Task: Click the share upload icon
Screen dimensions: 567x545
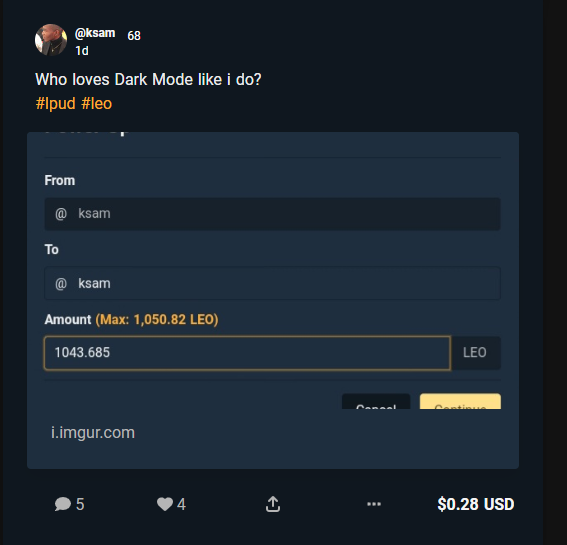Action: tap(273, 504)
